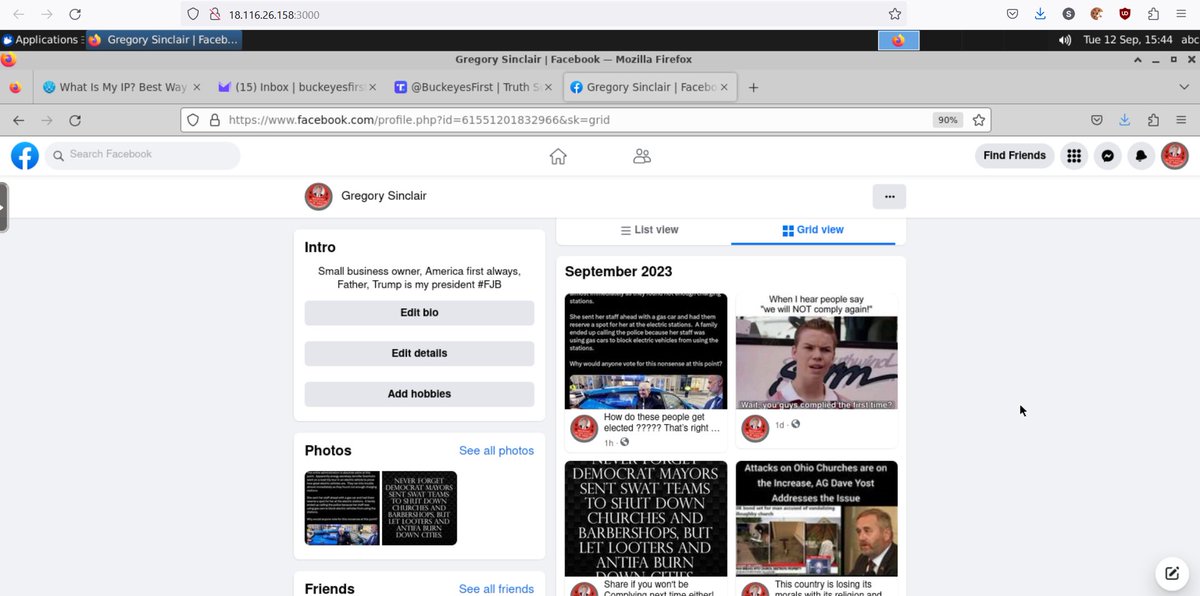Open inner Firefox Extensions puzzle icon
The image size is (1200, 596).
point(1153,120)
